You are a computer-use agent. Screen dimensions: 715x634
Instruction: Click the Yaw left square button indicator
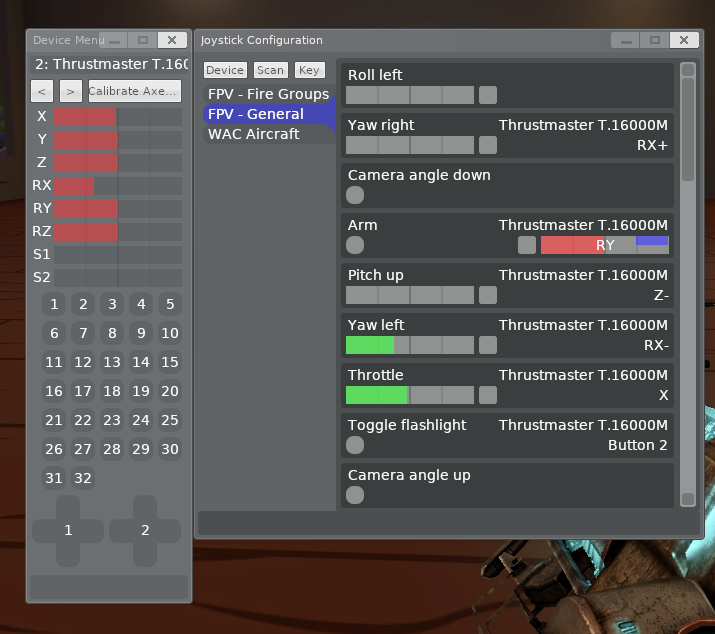pos(488,345)
